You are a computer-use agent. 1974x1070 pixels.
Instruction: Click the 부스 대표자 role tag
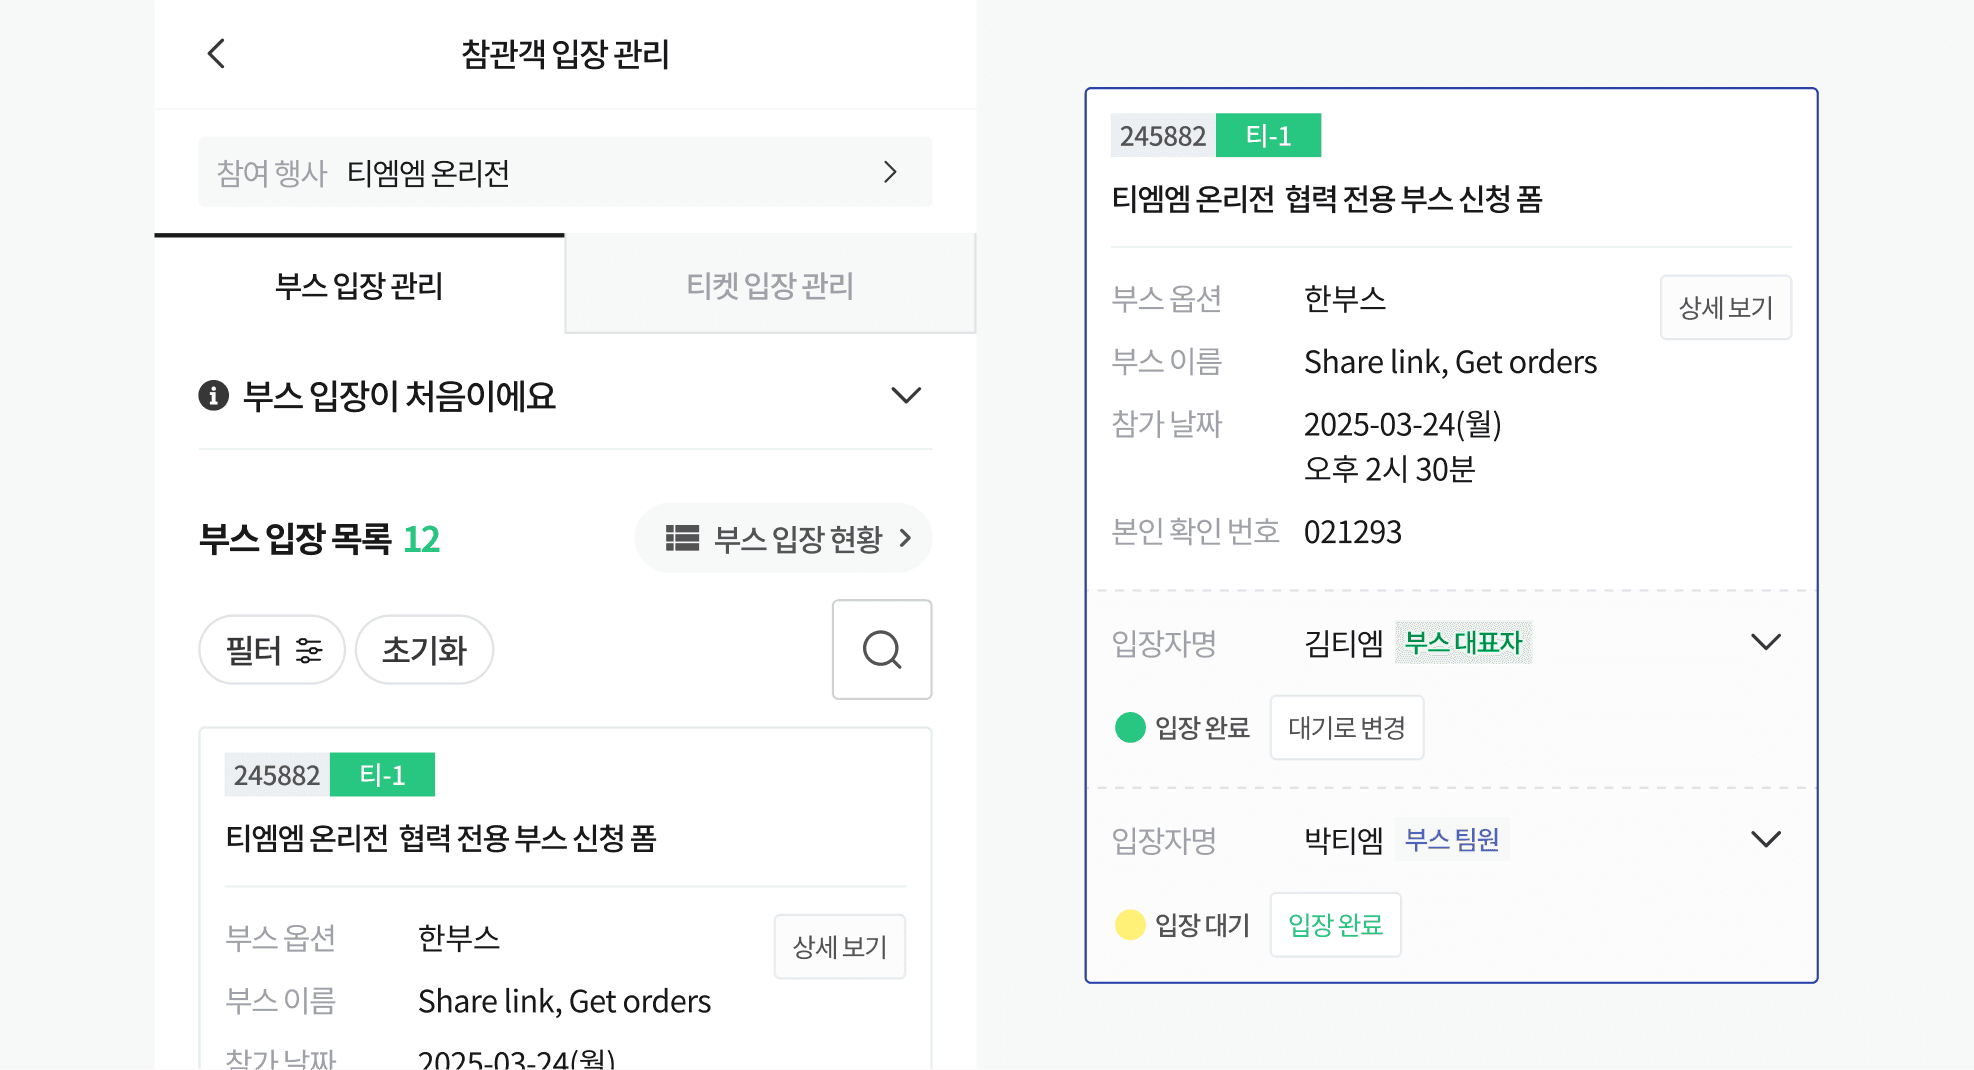[x=1463, y=642]
